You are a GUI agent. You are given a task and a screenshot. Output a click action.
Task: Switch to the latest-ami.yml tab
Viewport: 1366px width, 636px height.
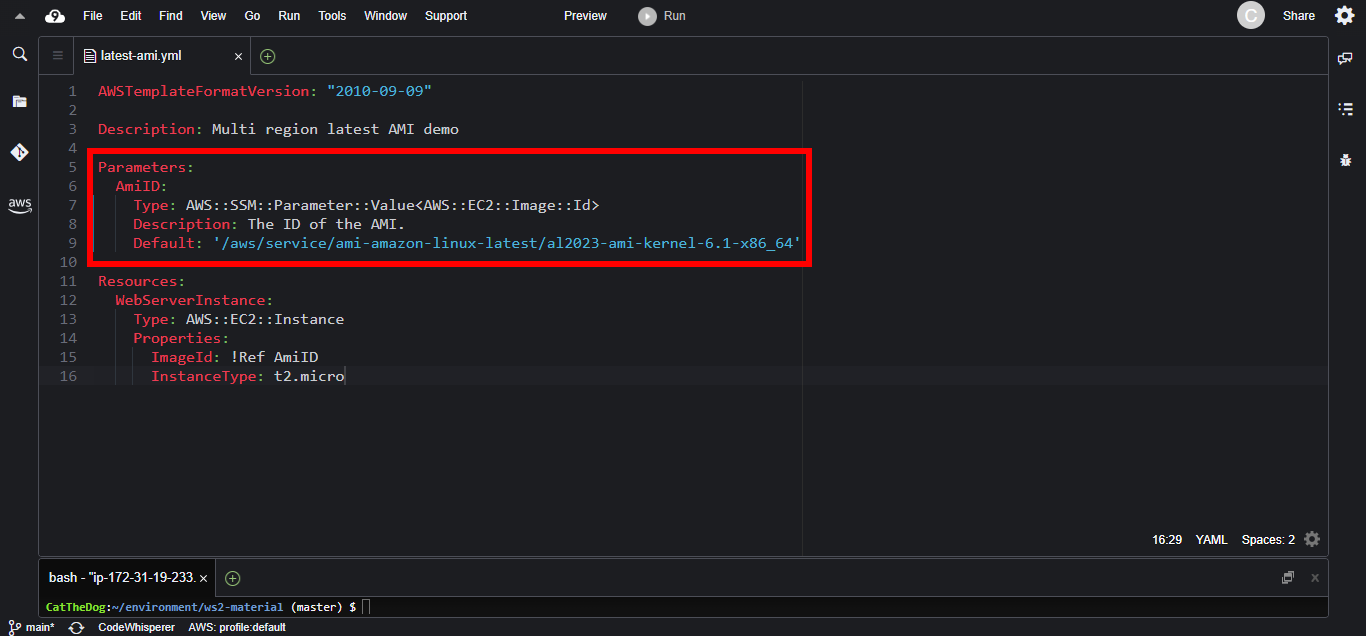point(141,56)
